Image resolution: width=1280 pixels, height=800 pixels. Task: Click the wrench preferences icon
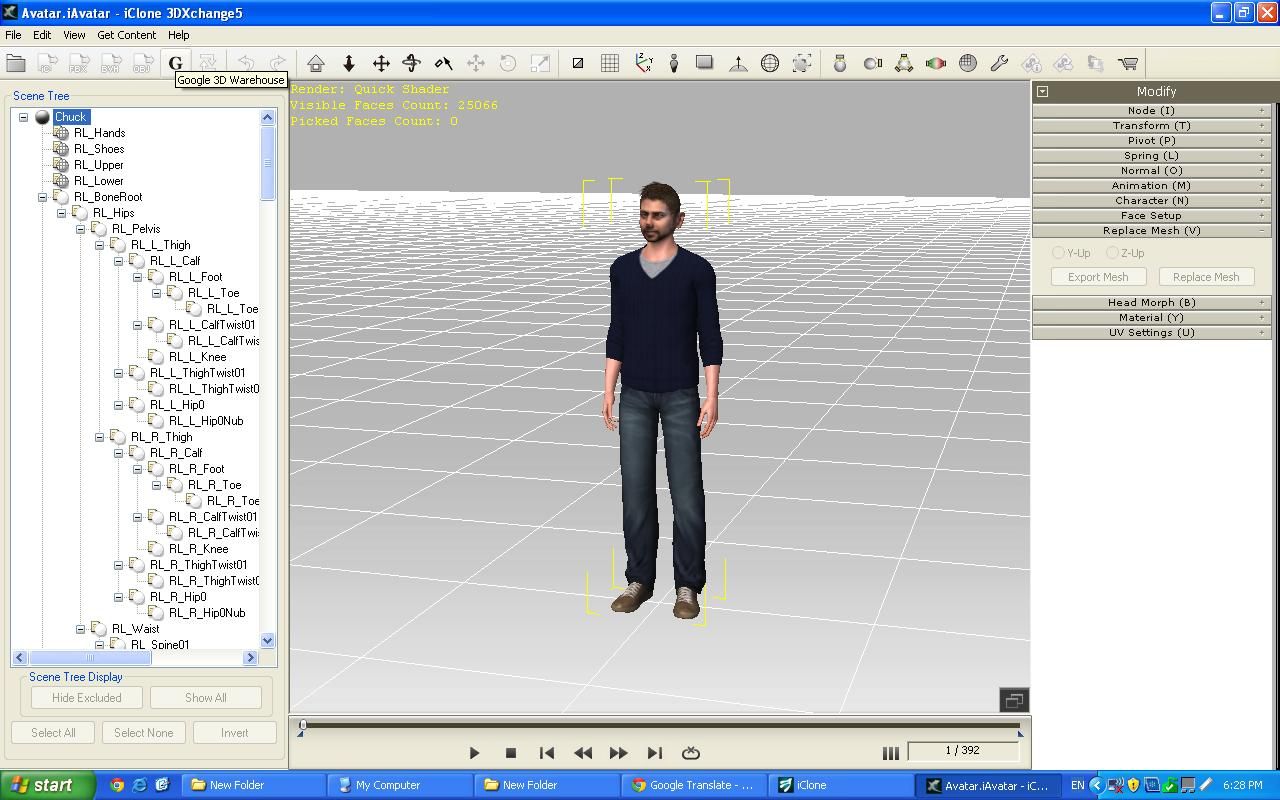(x=999, y=63)
